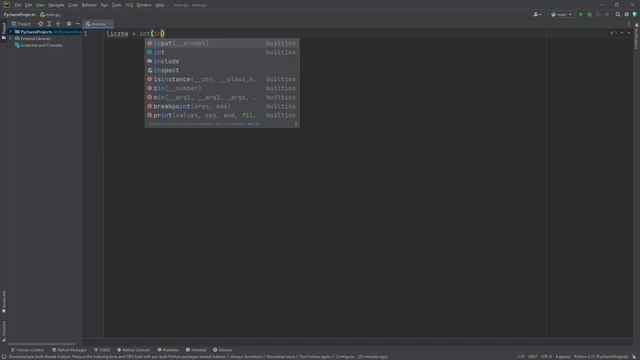
Task: Click the green Run button
Action: pyautogui.click(x=581, y=14)
